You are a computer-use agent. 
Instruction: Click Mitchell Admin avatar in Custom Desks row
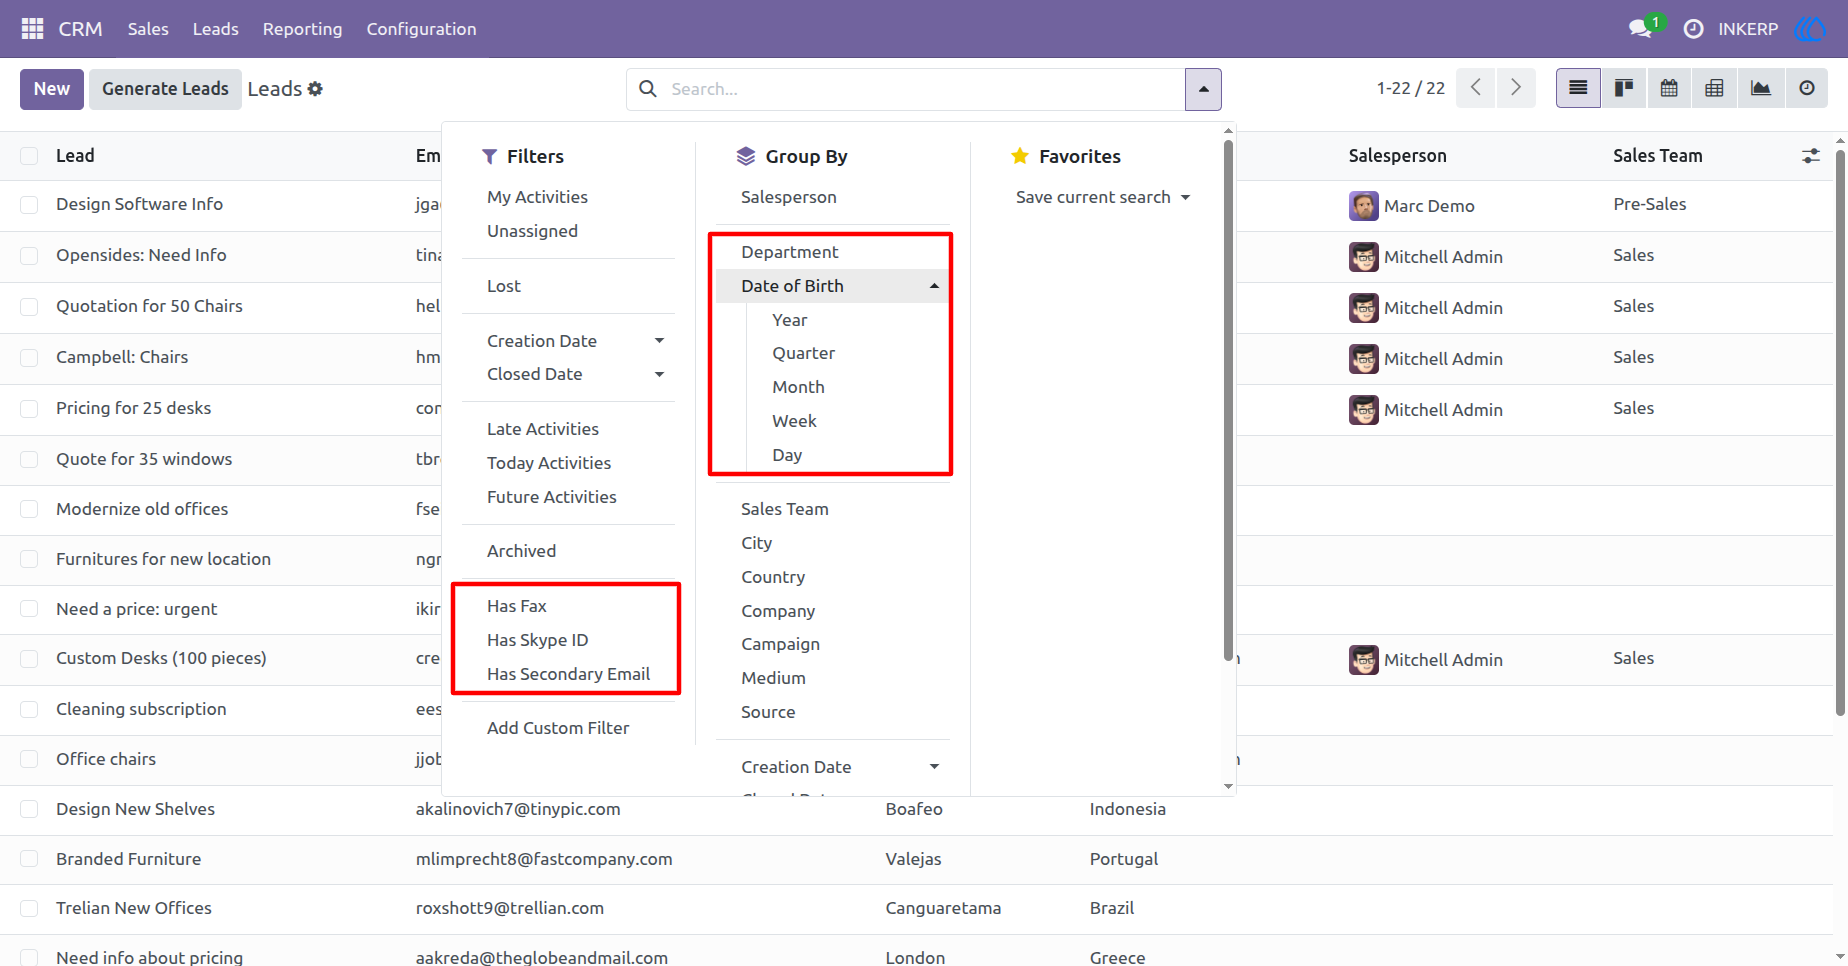point(1363,660)
